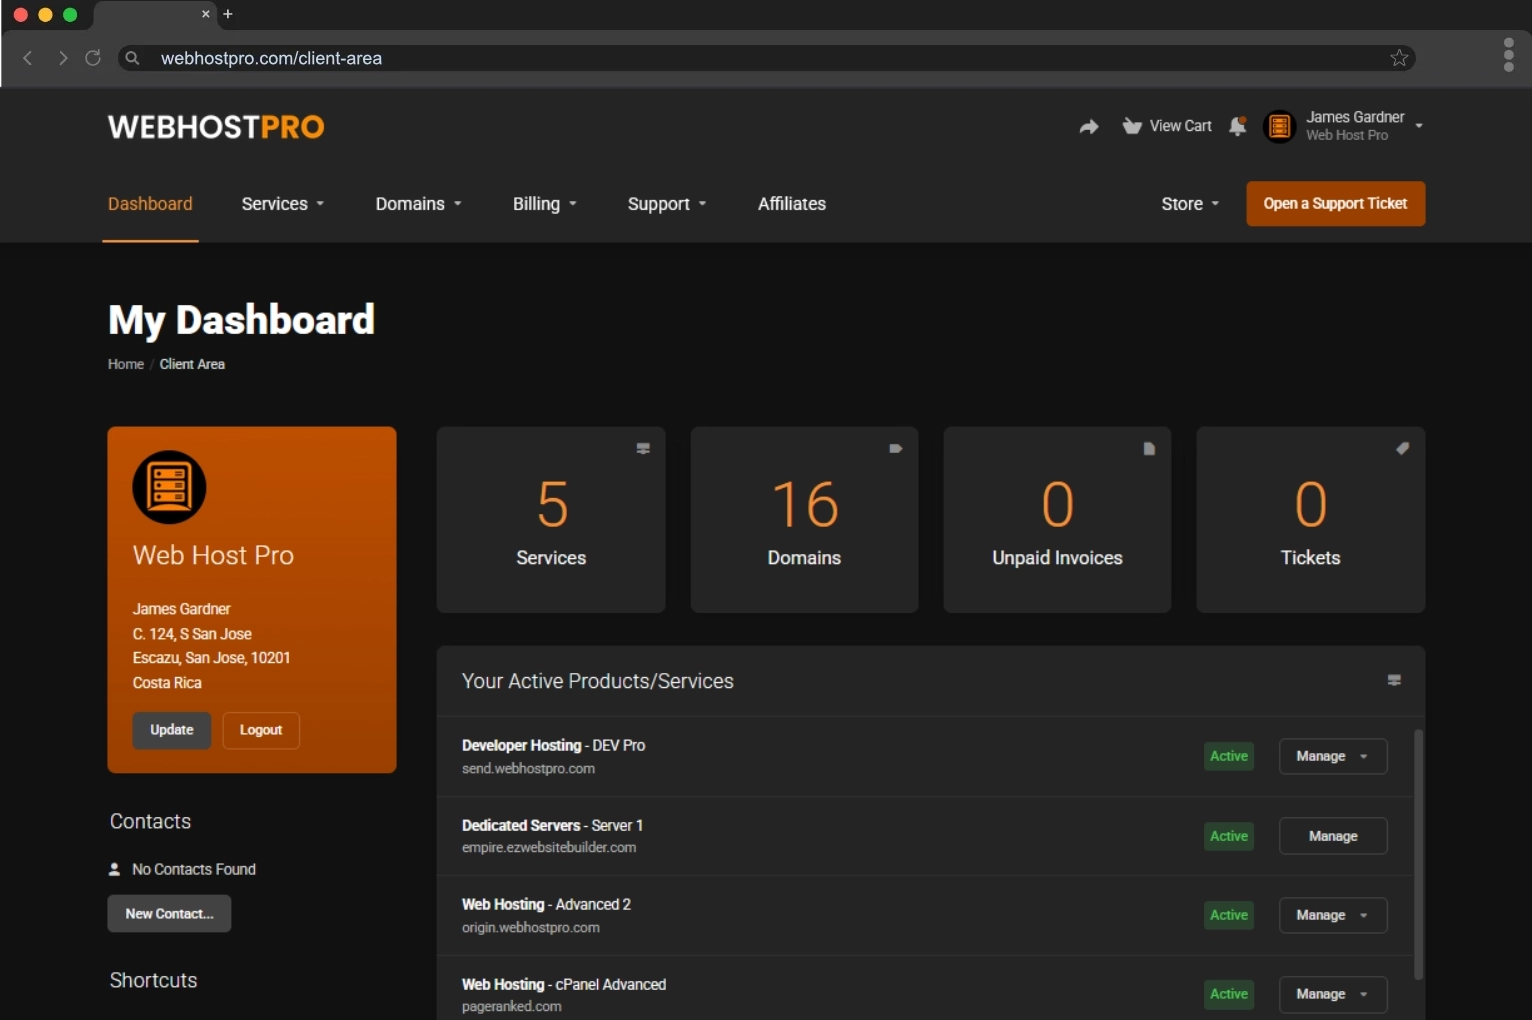
Task: Click pageranked.com domain text
Action: click(x=511, y=1006)
